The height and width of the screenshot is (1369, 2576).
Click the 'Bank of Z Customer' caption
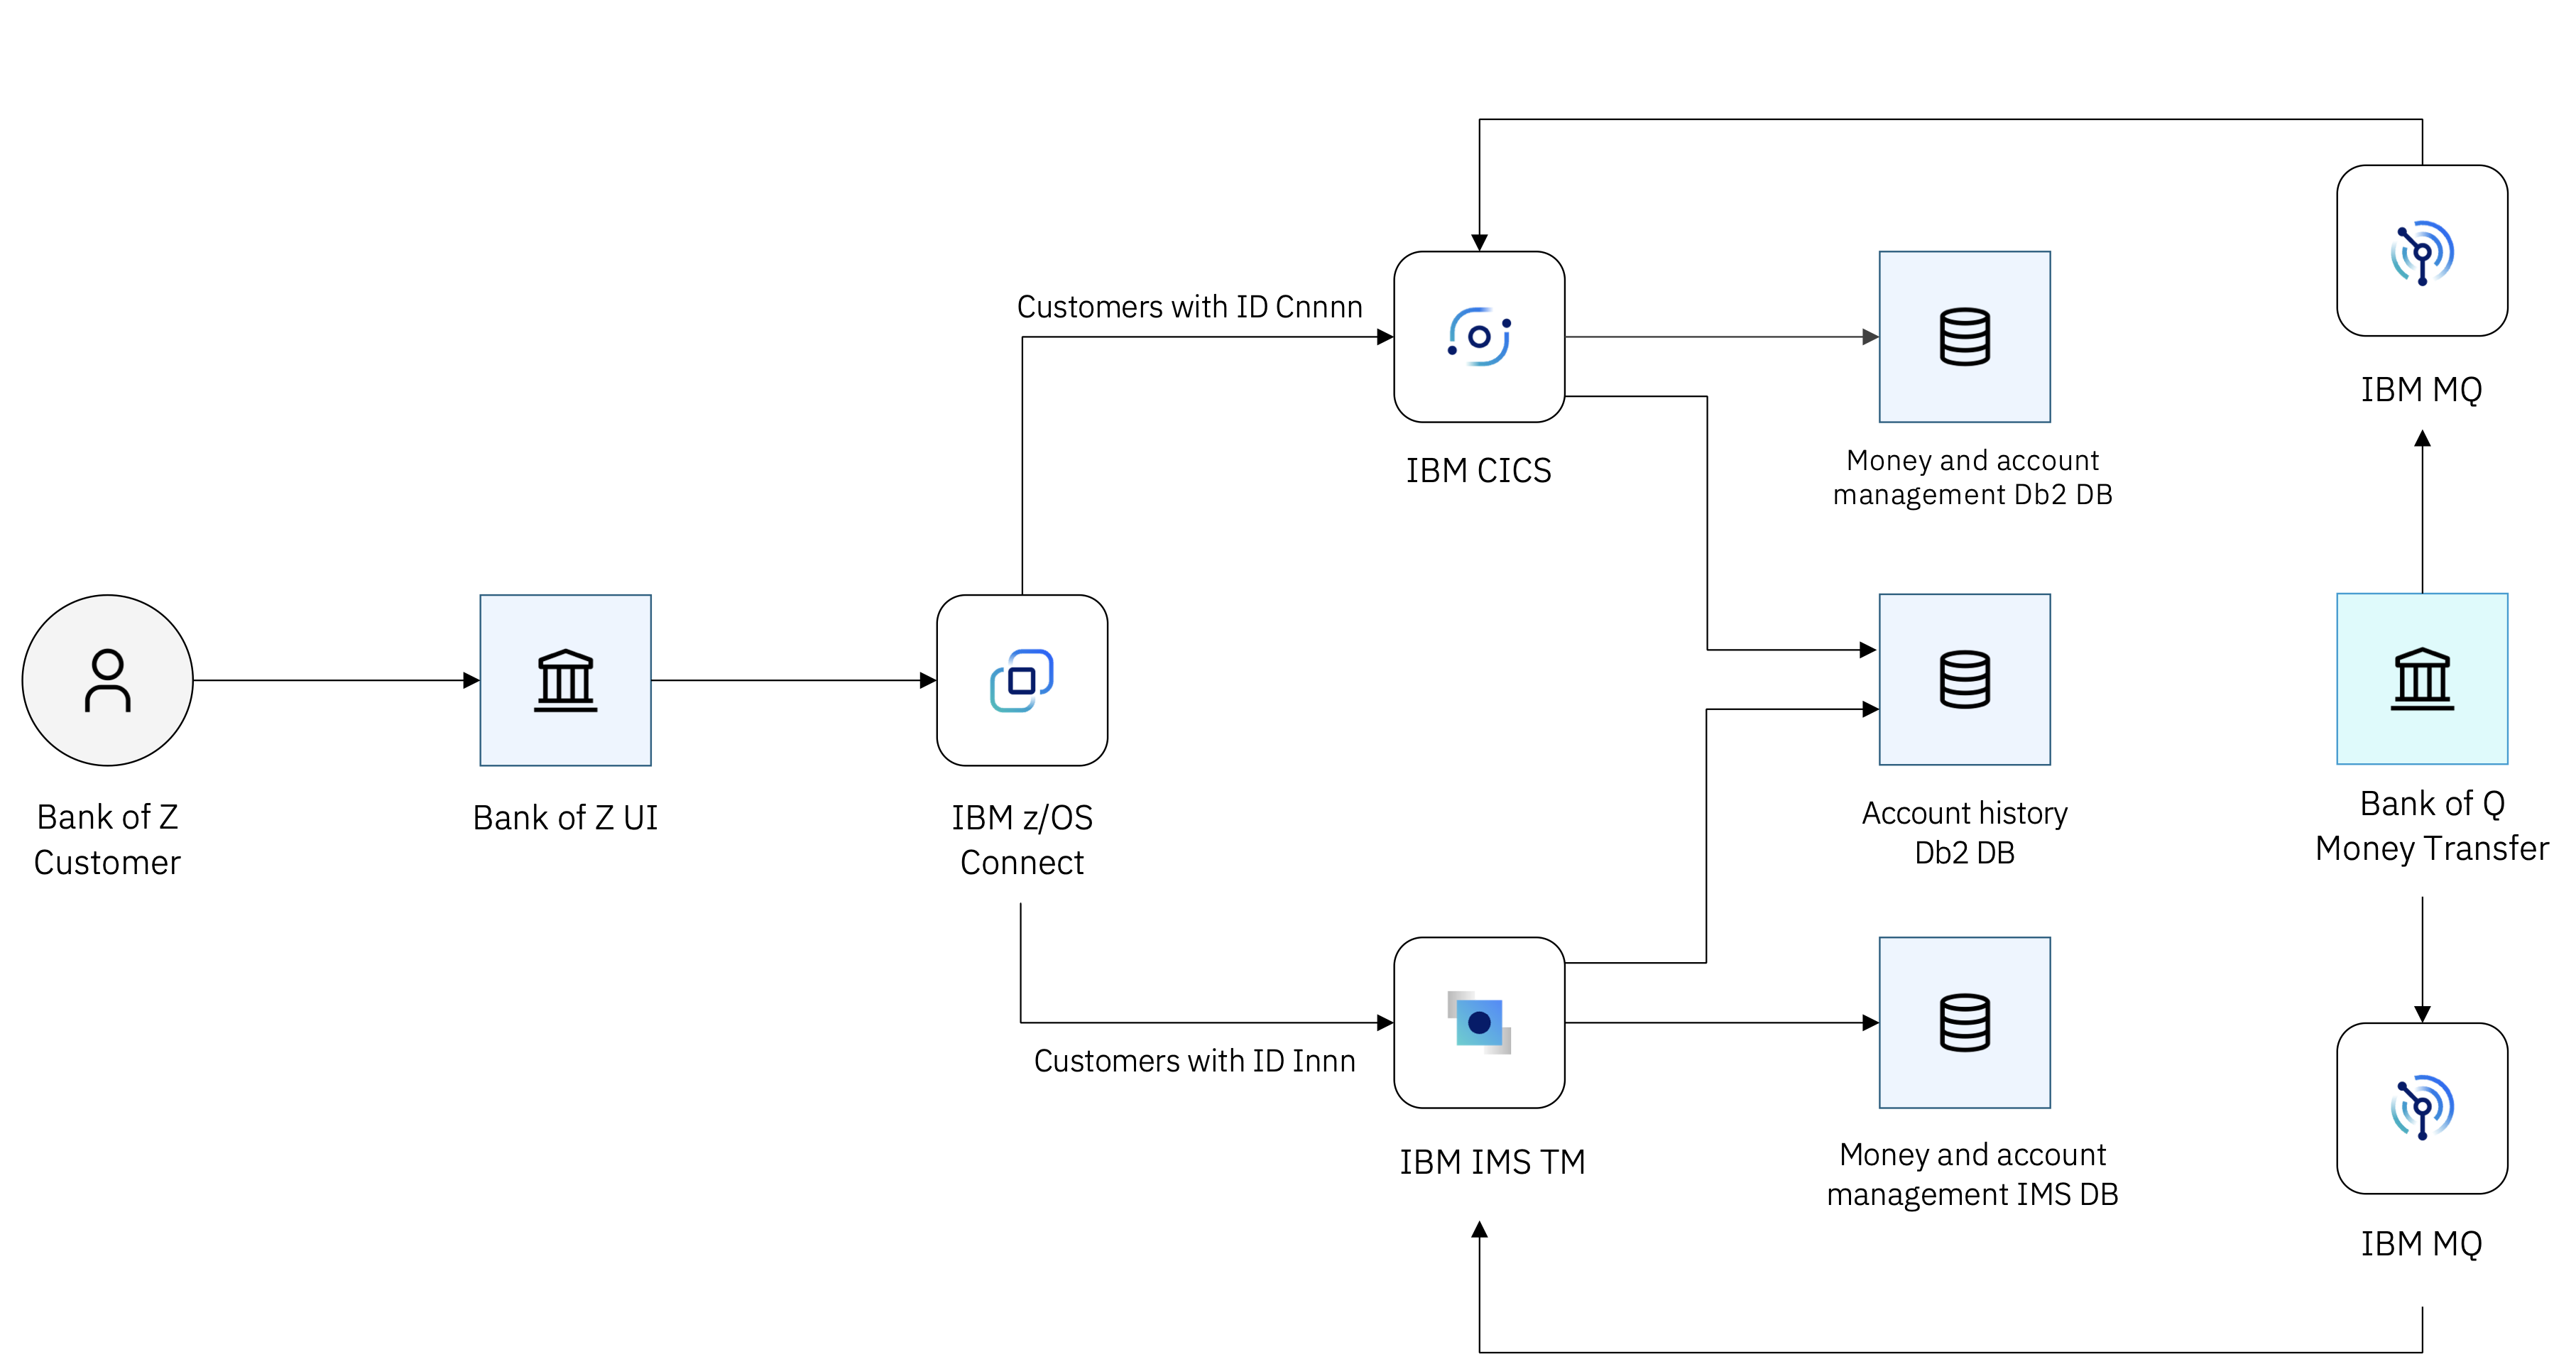107,840
